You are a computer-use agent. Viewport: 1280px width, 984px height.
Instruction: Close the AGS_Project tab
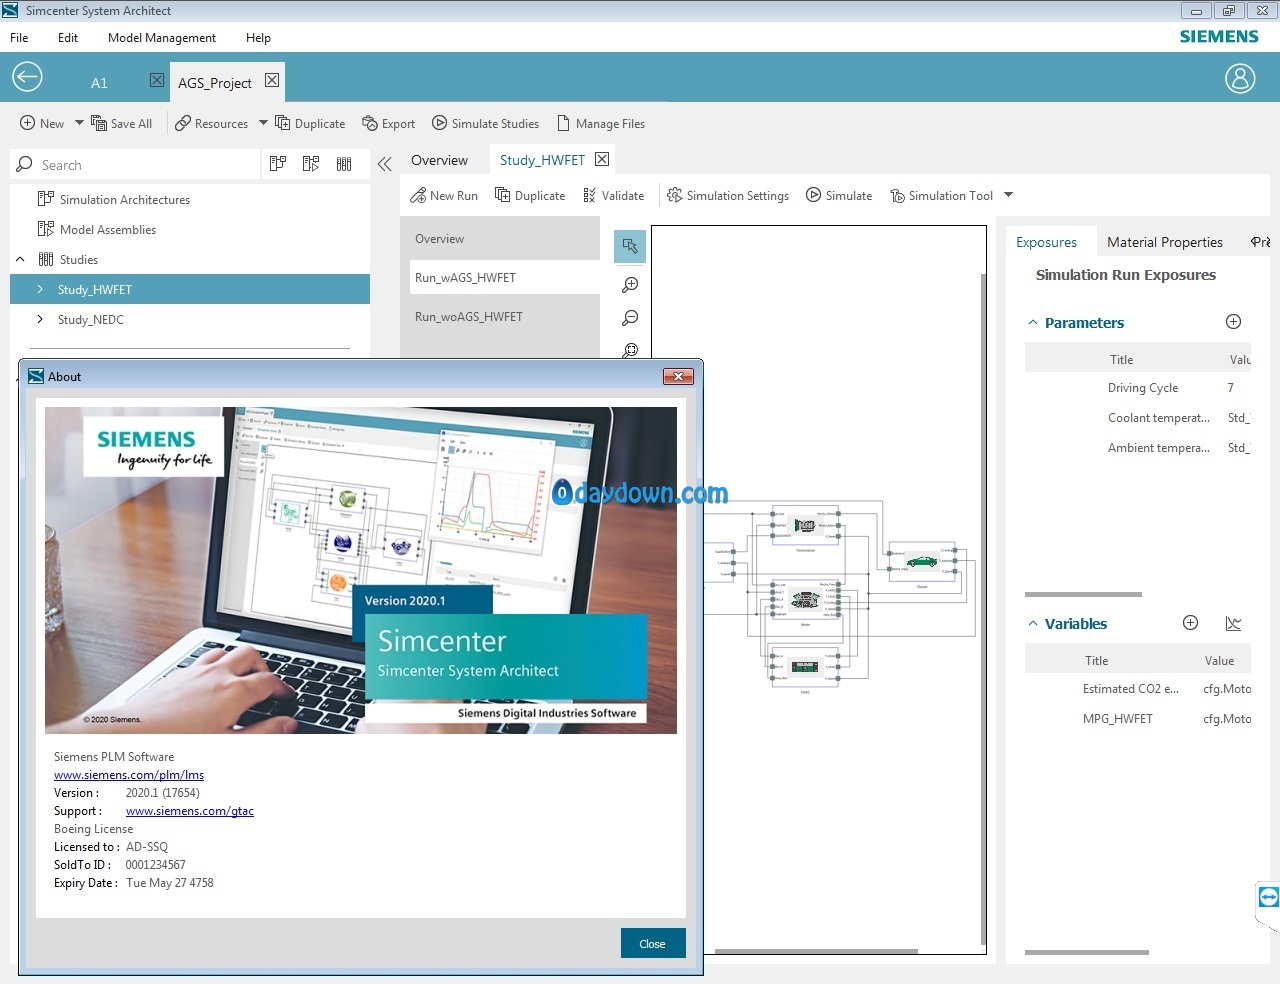(x=272, y=80)
